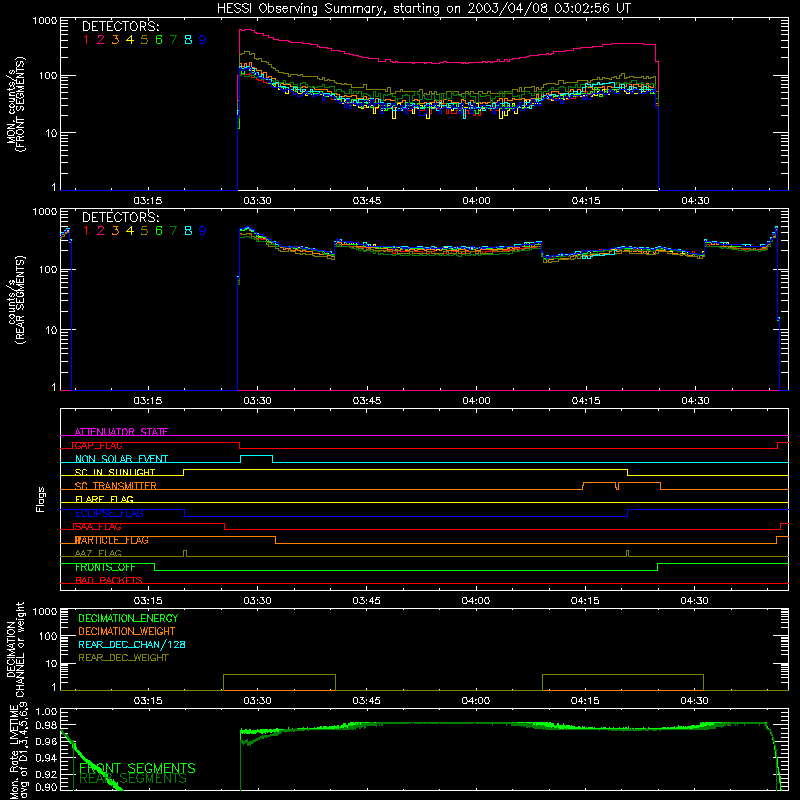800x800 pixels.
Task: Click 0.90 y-axis value of livetime plot
Action: [46, 787]
